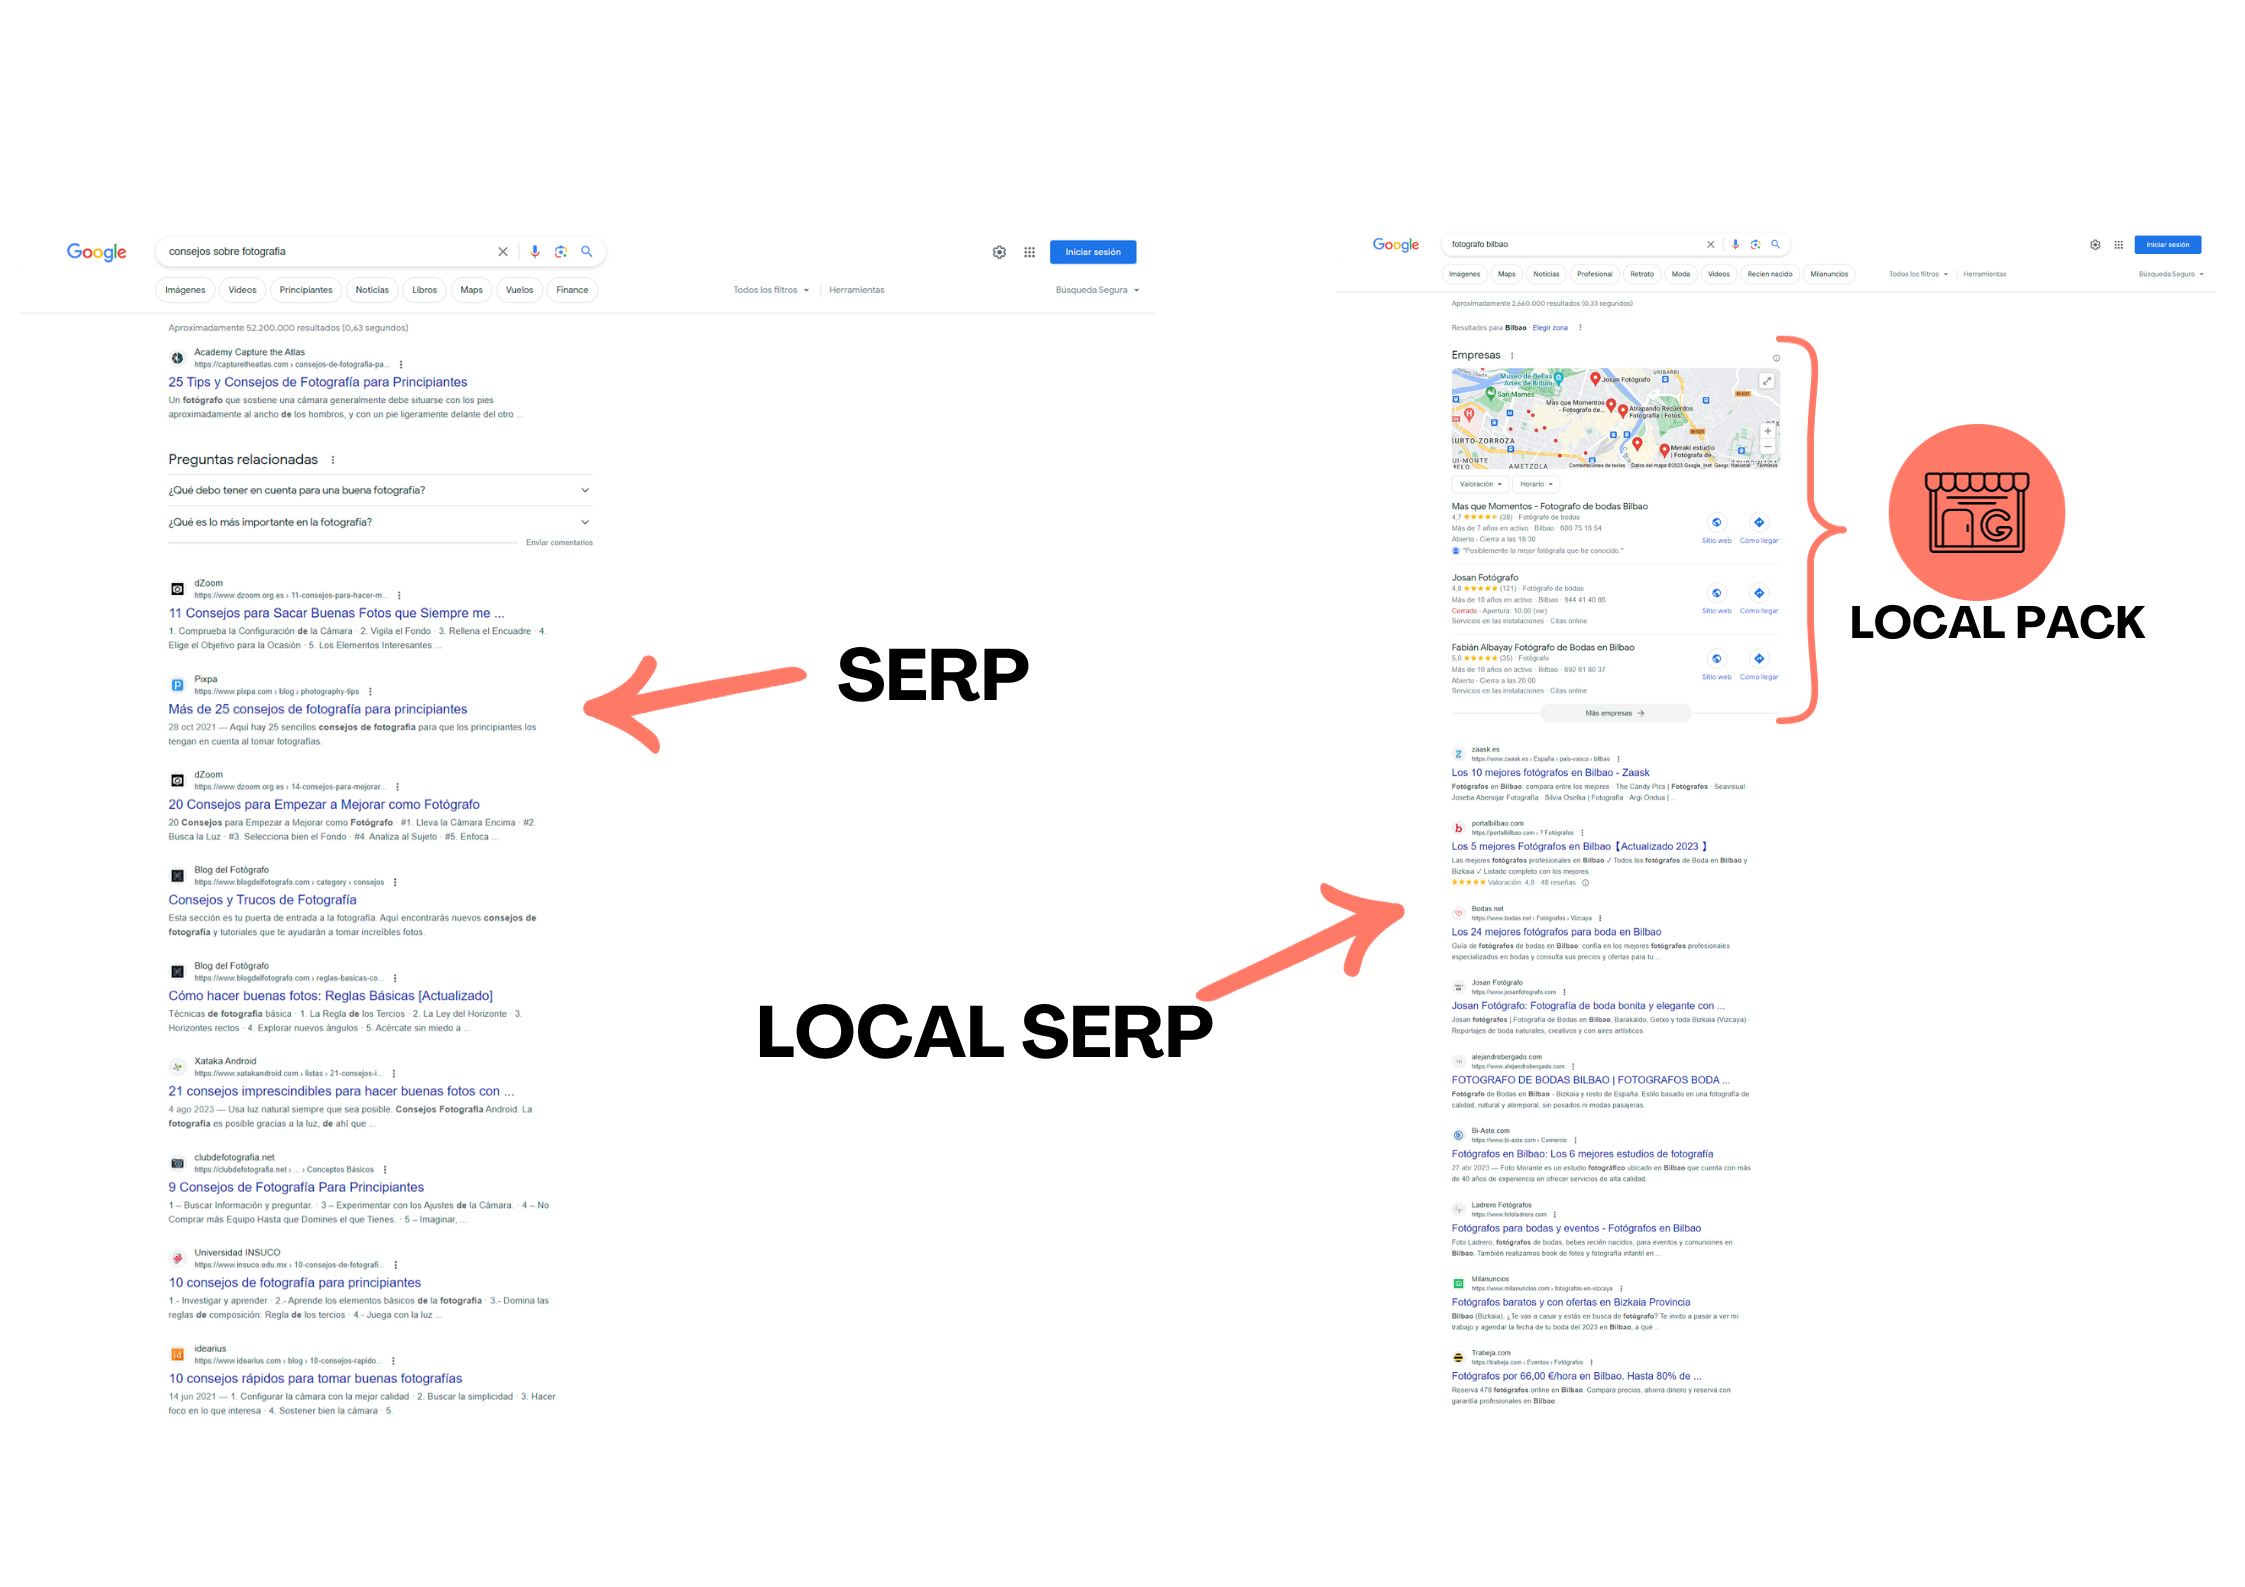2245x1587 pixels.
Task: Click the 'Elegir zona' link
Action: pos(1550,328)
